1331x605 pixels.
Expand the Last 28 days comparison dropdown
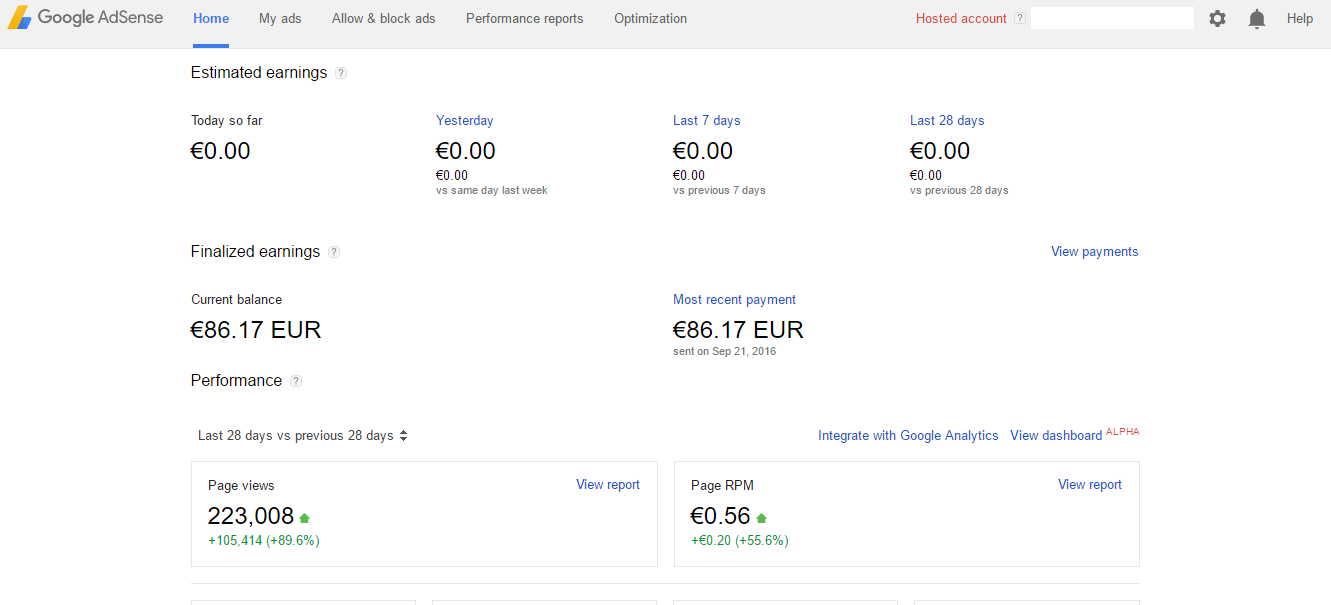coord(303,436)
